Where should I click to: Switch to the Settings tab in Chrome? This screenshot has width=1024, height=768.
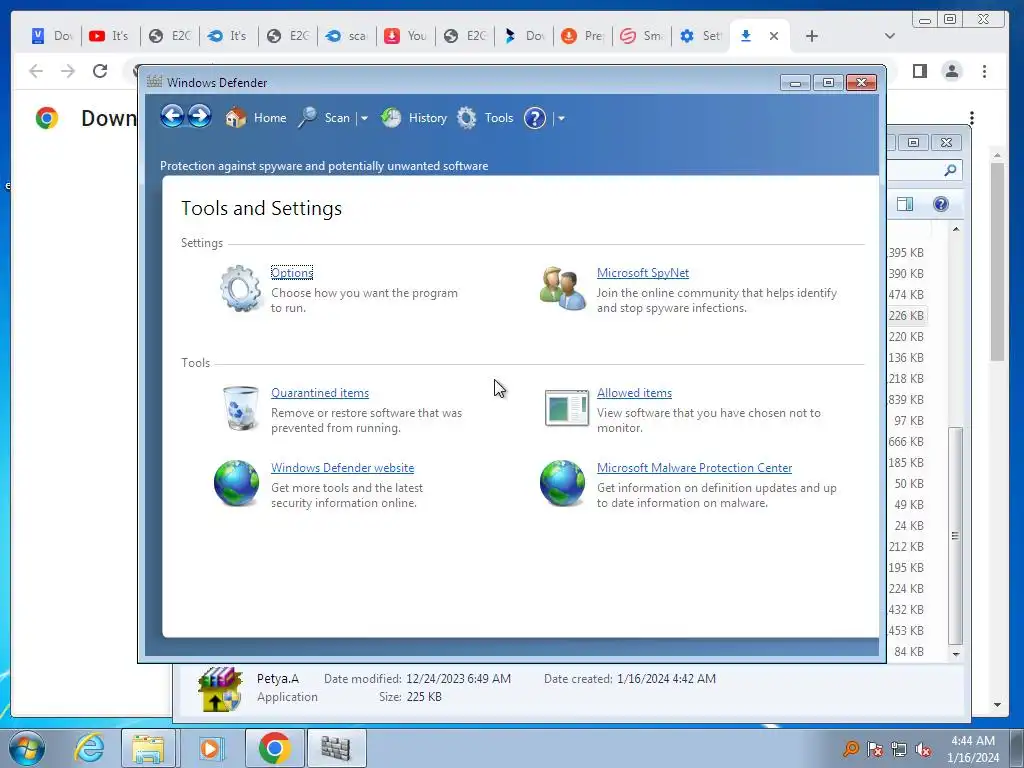click(699, 36)
